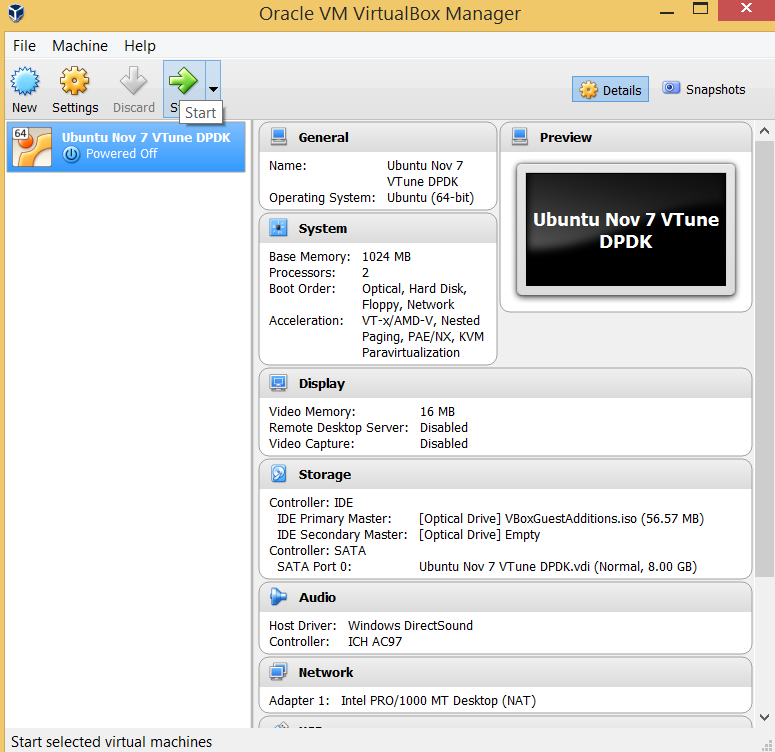775x752 pixels.
Task: Click the Remote Desktop Server Disabled value
Action: pos(444,428)
